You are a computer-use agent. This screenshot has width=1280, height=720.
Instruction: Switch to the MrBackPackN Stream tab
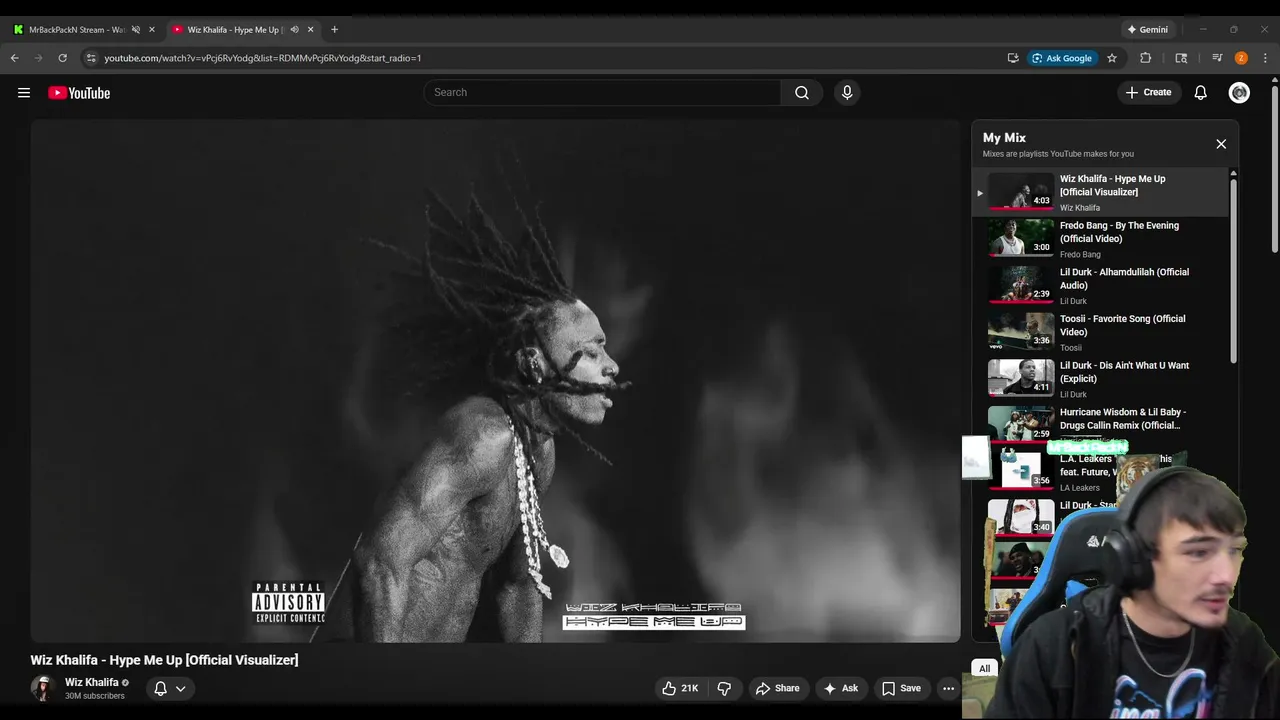click(x=76, y=29)
